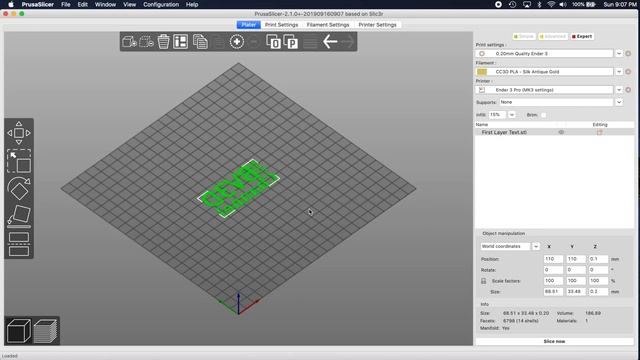Click the Add instance plus circle icon

coord(237,42)
